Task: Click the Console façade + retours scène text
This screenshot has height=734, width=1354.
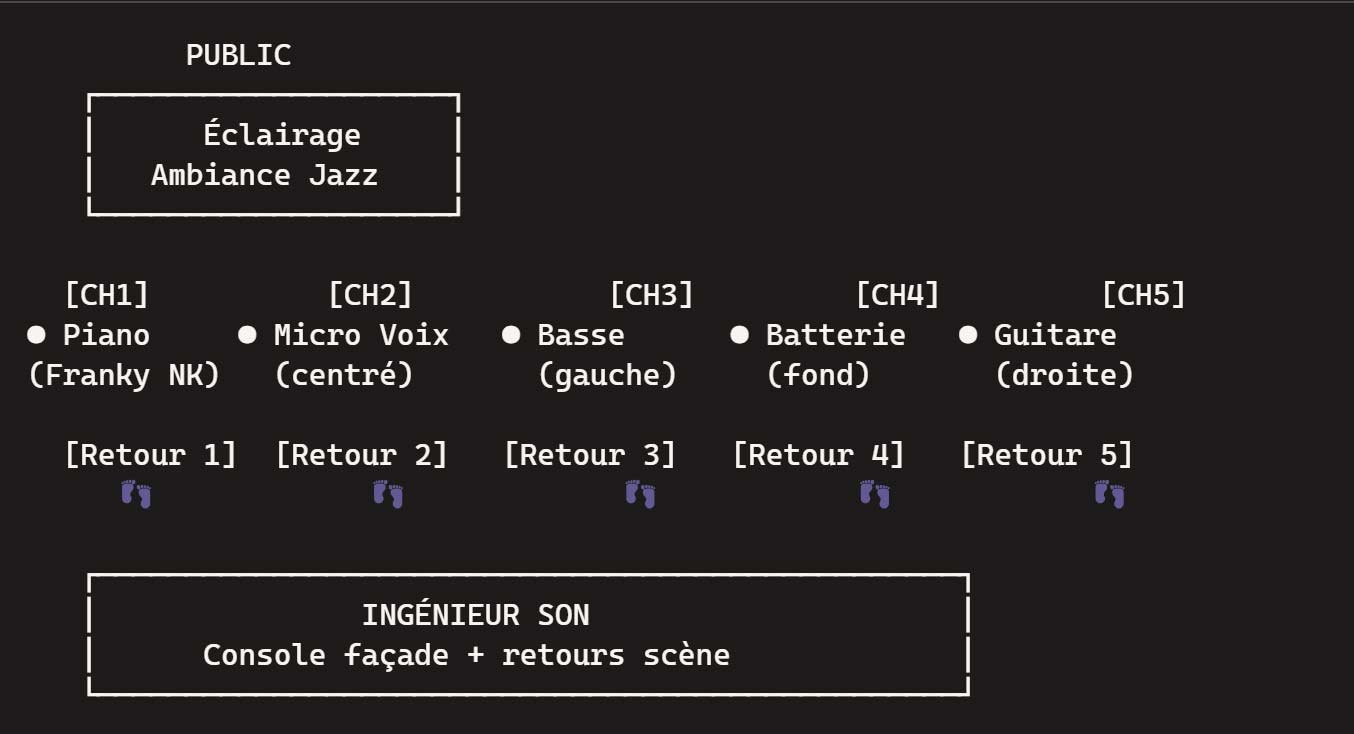Action: pos(467,655)
